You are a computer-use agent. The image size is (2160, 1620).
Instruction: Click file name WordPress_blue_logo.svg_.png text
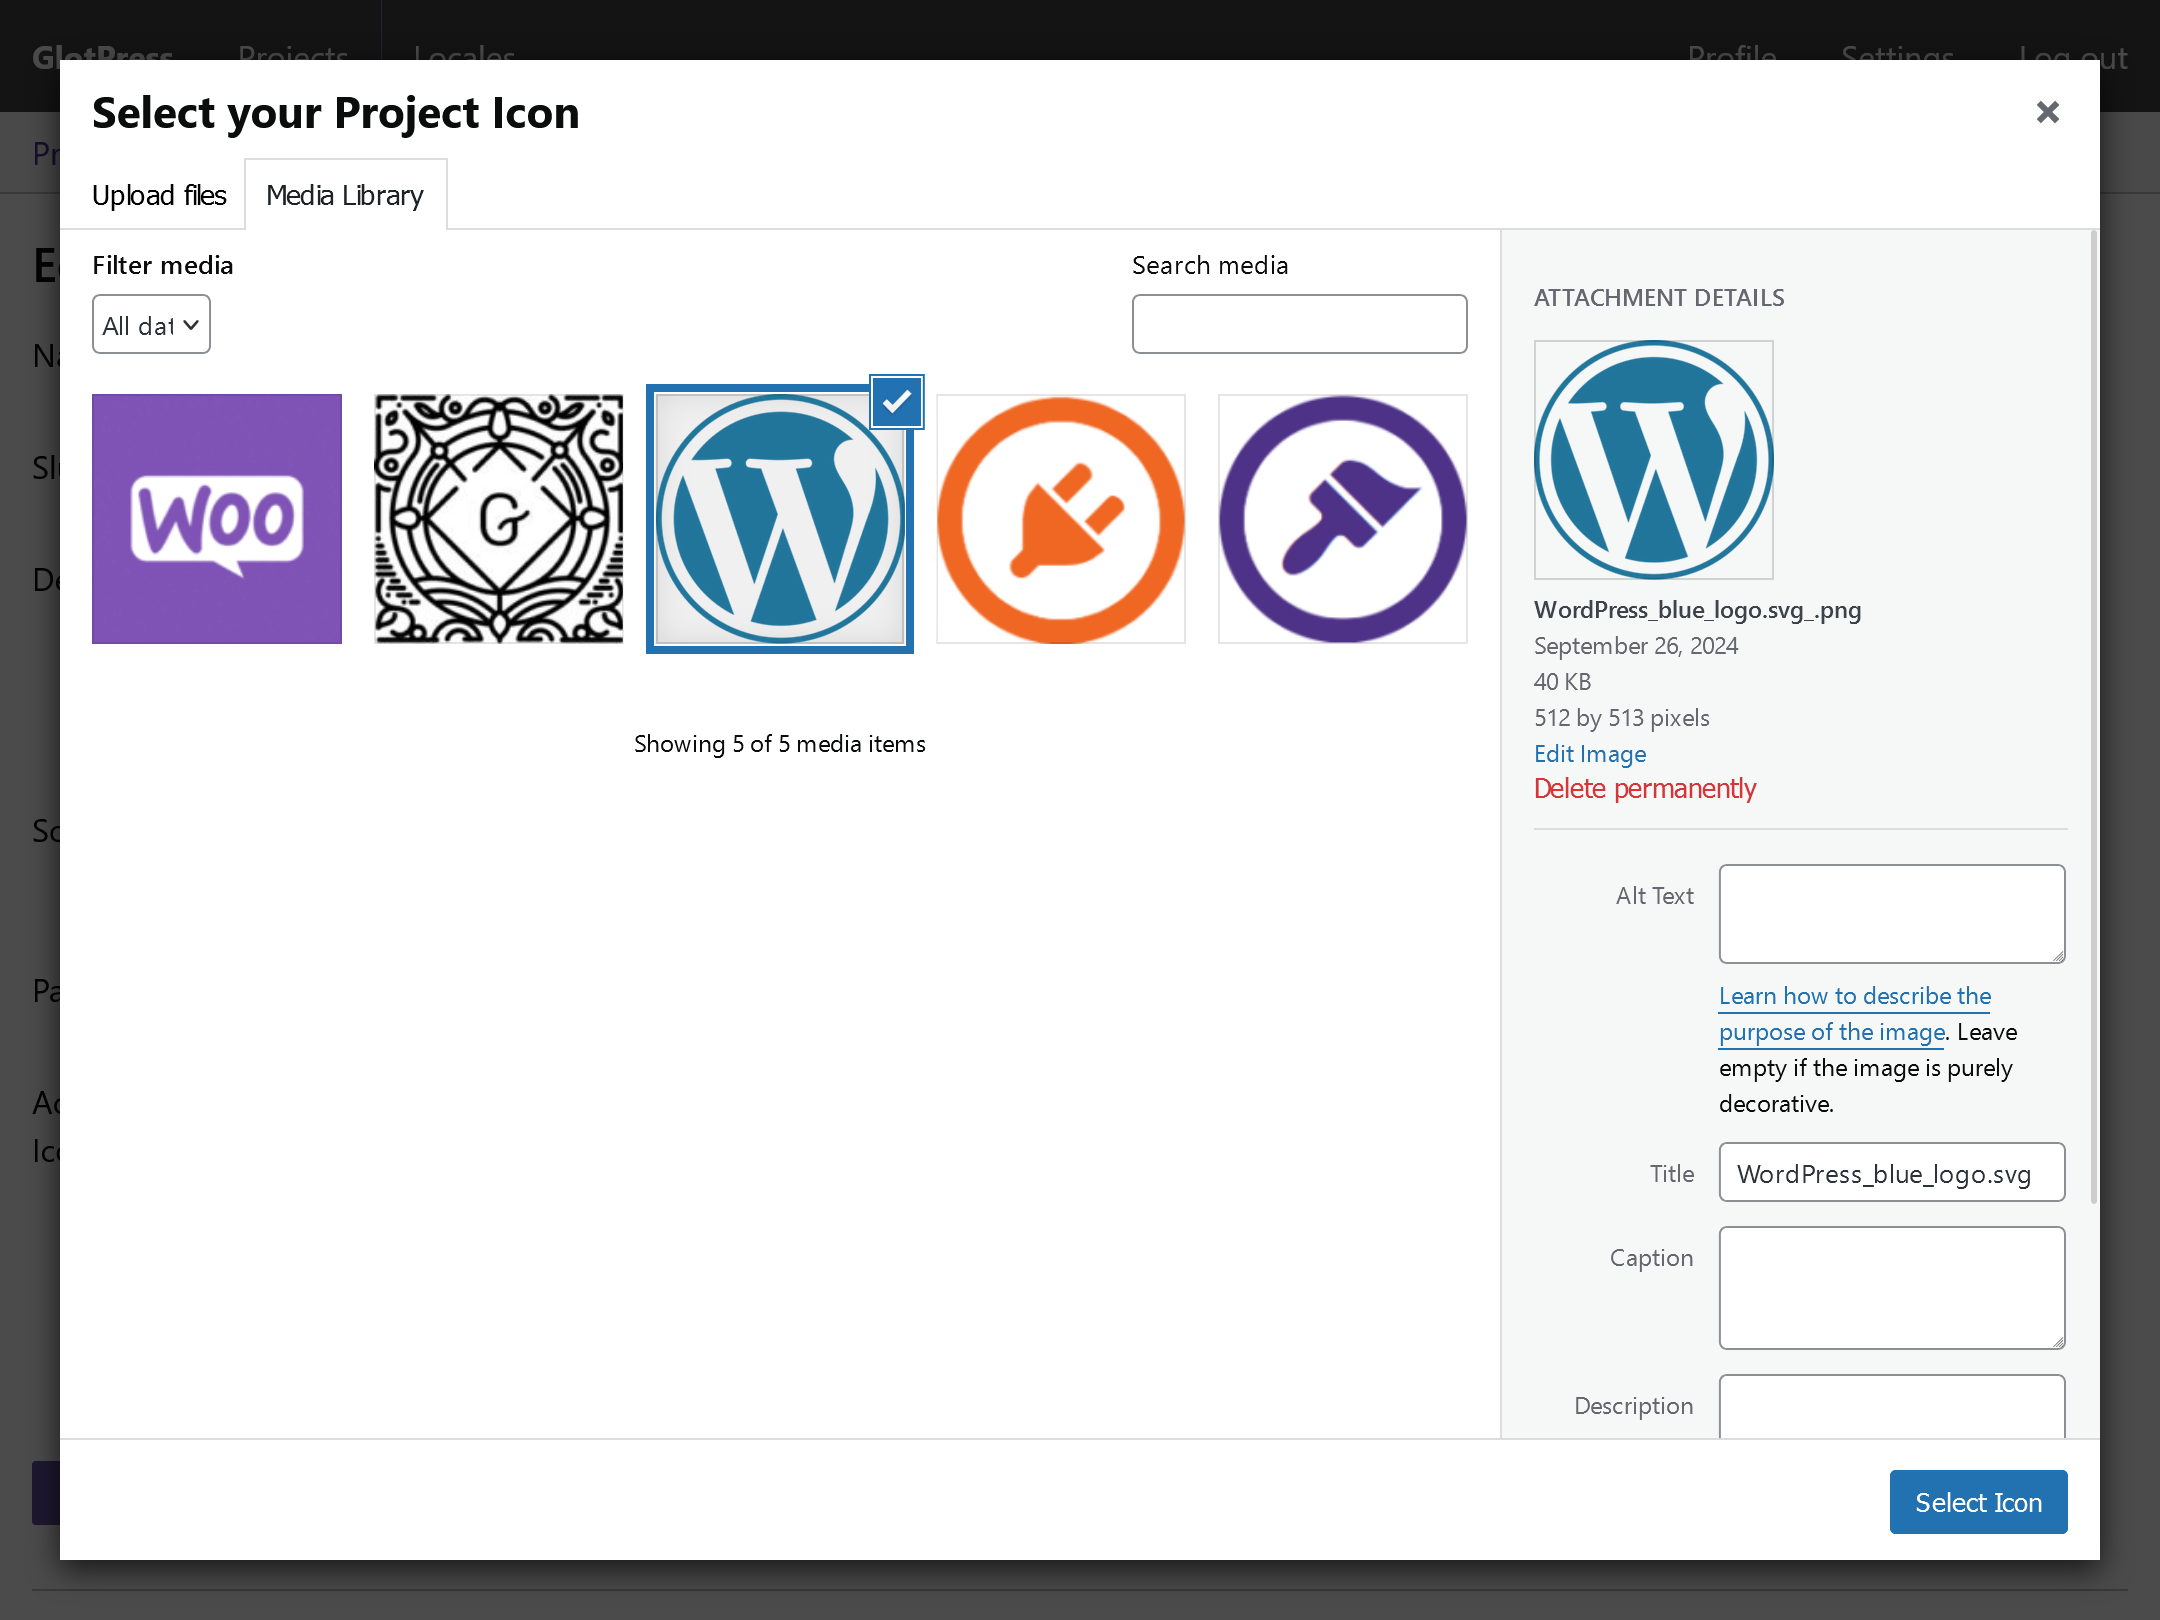click(x=1697, y=610)
